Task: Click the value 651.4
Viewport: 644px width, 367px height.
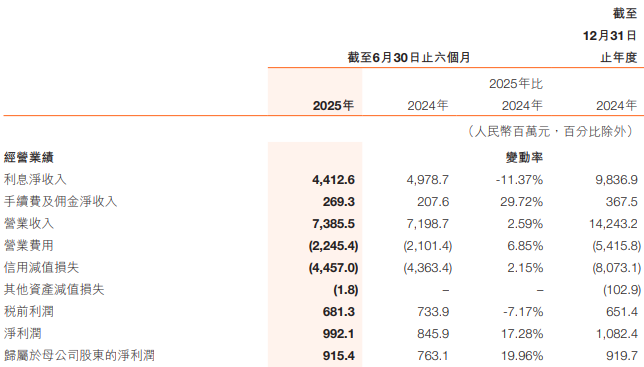Action: (x=622, y=312)
